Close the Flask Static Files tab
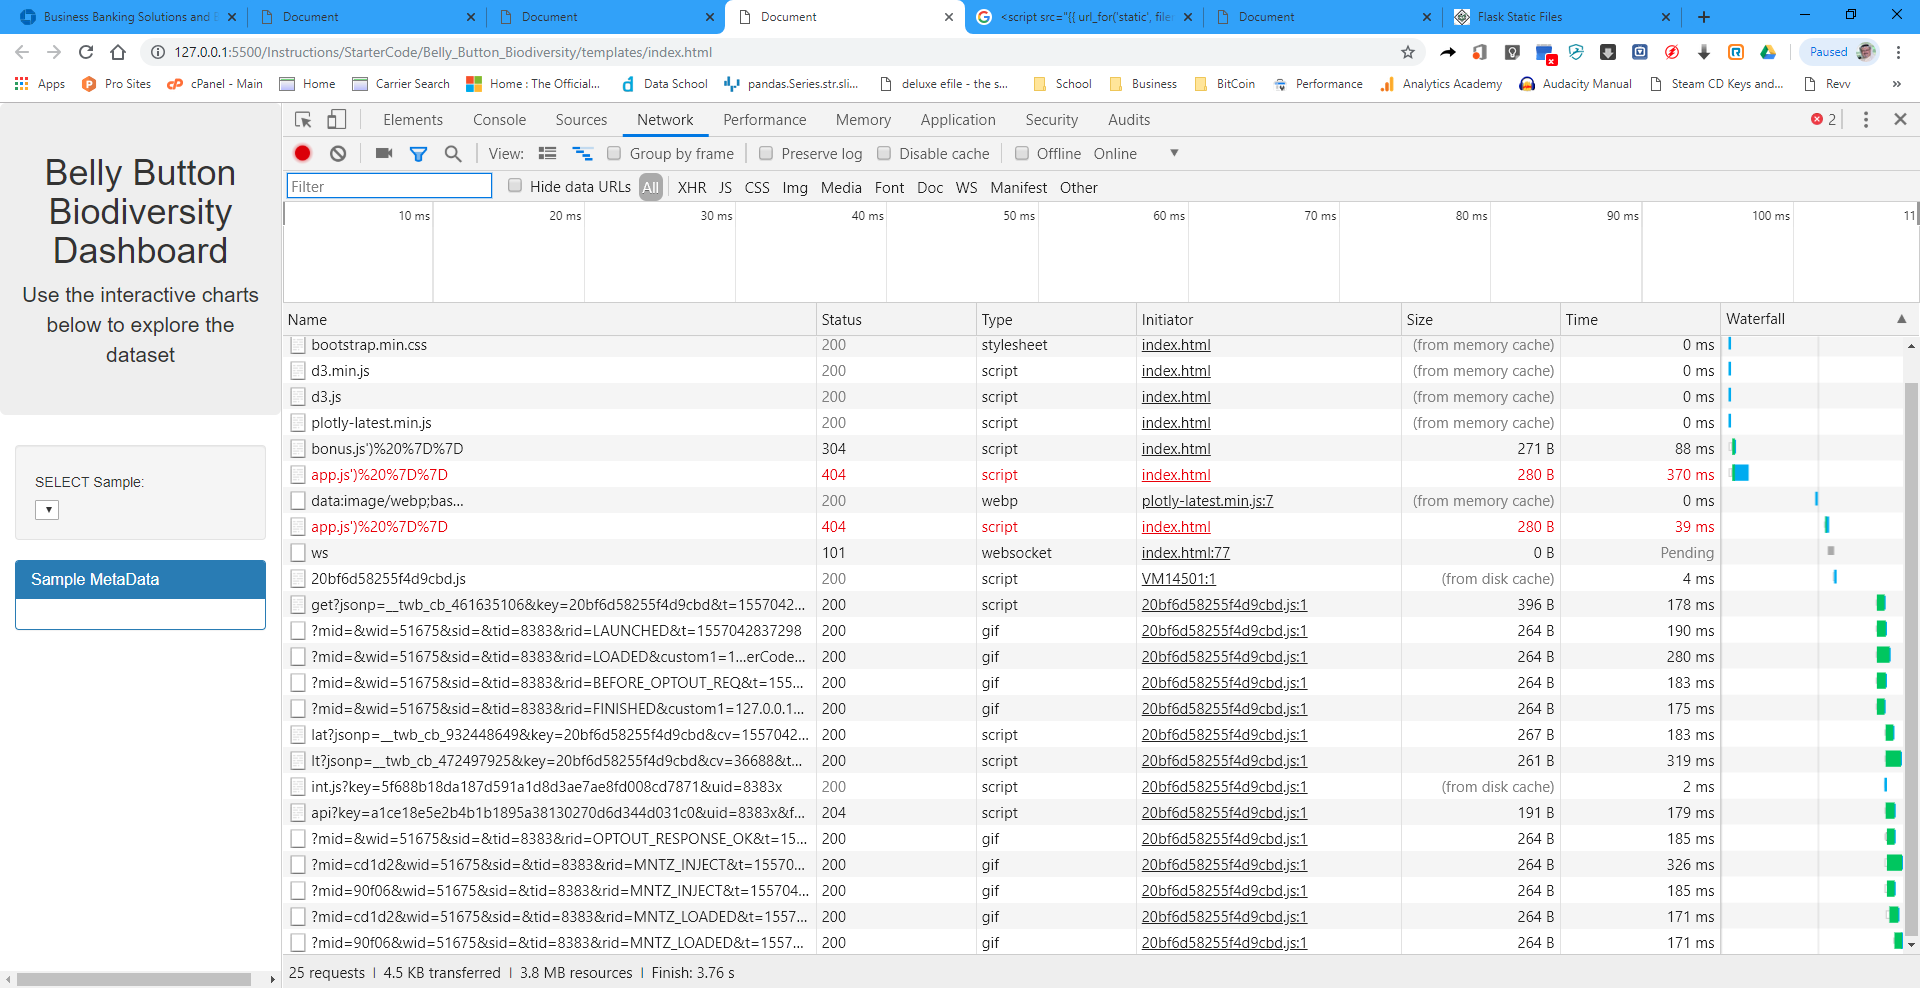The image size is (1920, 988). point(1665,17)
